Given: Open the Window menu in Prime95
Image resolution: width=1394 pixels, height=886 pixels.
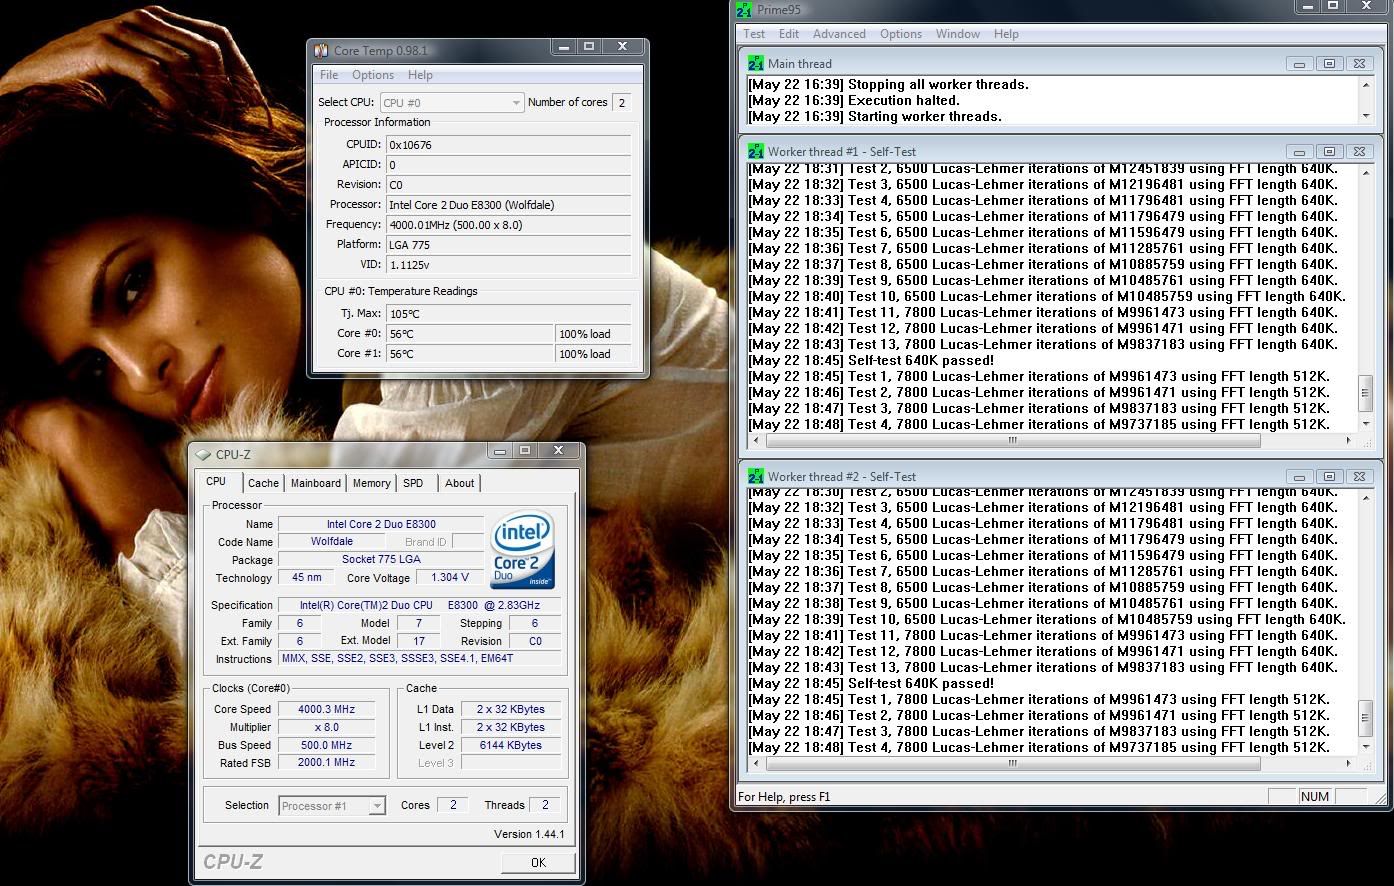Looking at the screenshot, I should 958,34.
